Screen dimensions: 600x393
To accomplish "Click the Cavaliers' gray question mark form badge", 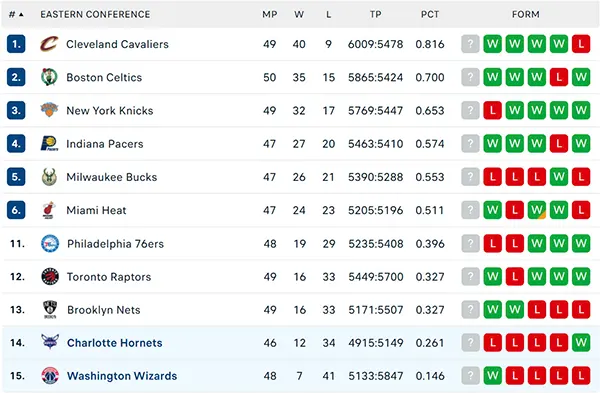I will 470,44.
